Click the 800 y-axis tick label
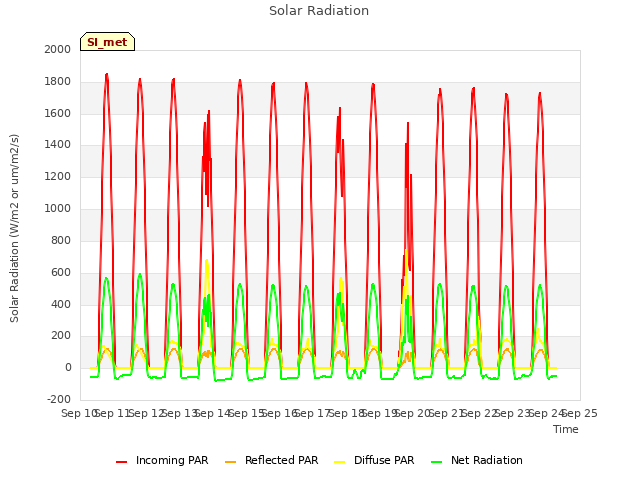This screenshot has height=480, width=640. 61,240
